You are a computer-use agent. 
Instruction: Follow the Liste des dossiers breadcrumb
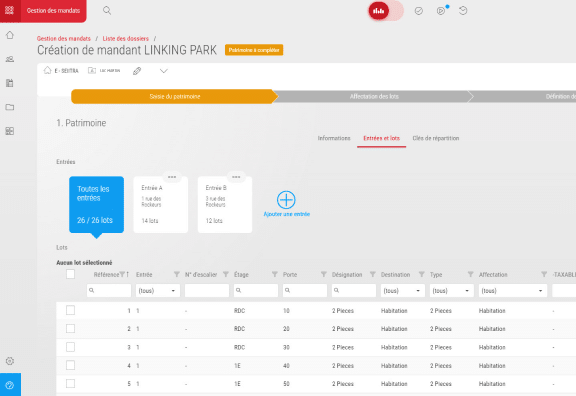(126, 39)
